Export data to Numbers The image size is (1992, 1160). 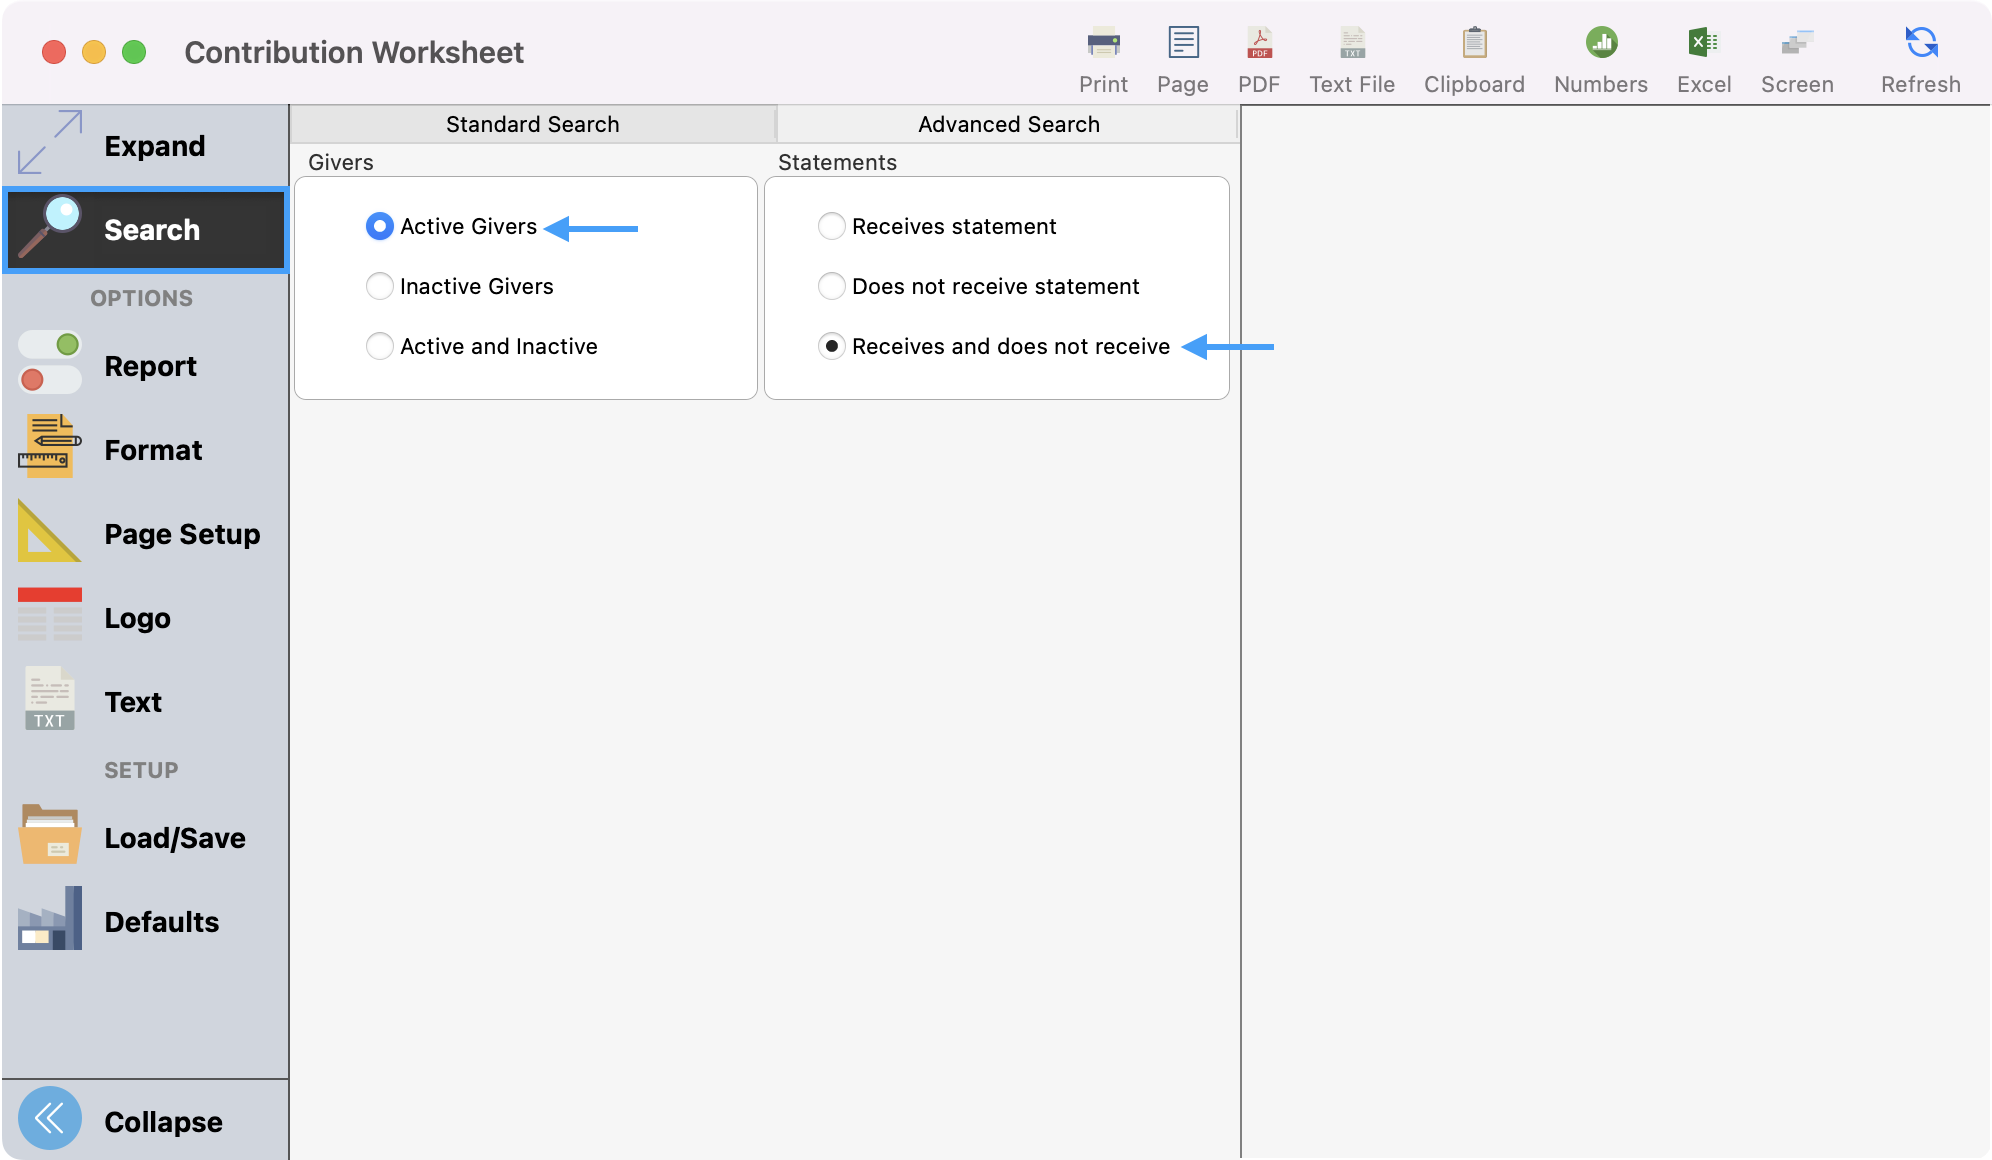1599,55
